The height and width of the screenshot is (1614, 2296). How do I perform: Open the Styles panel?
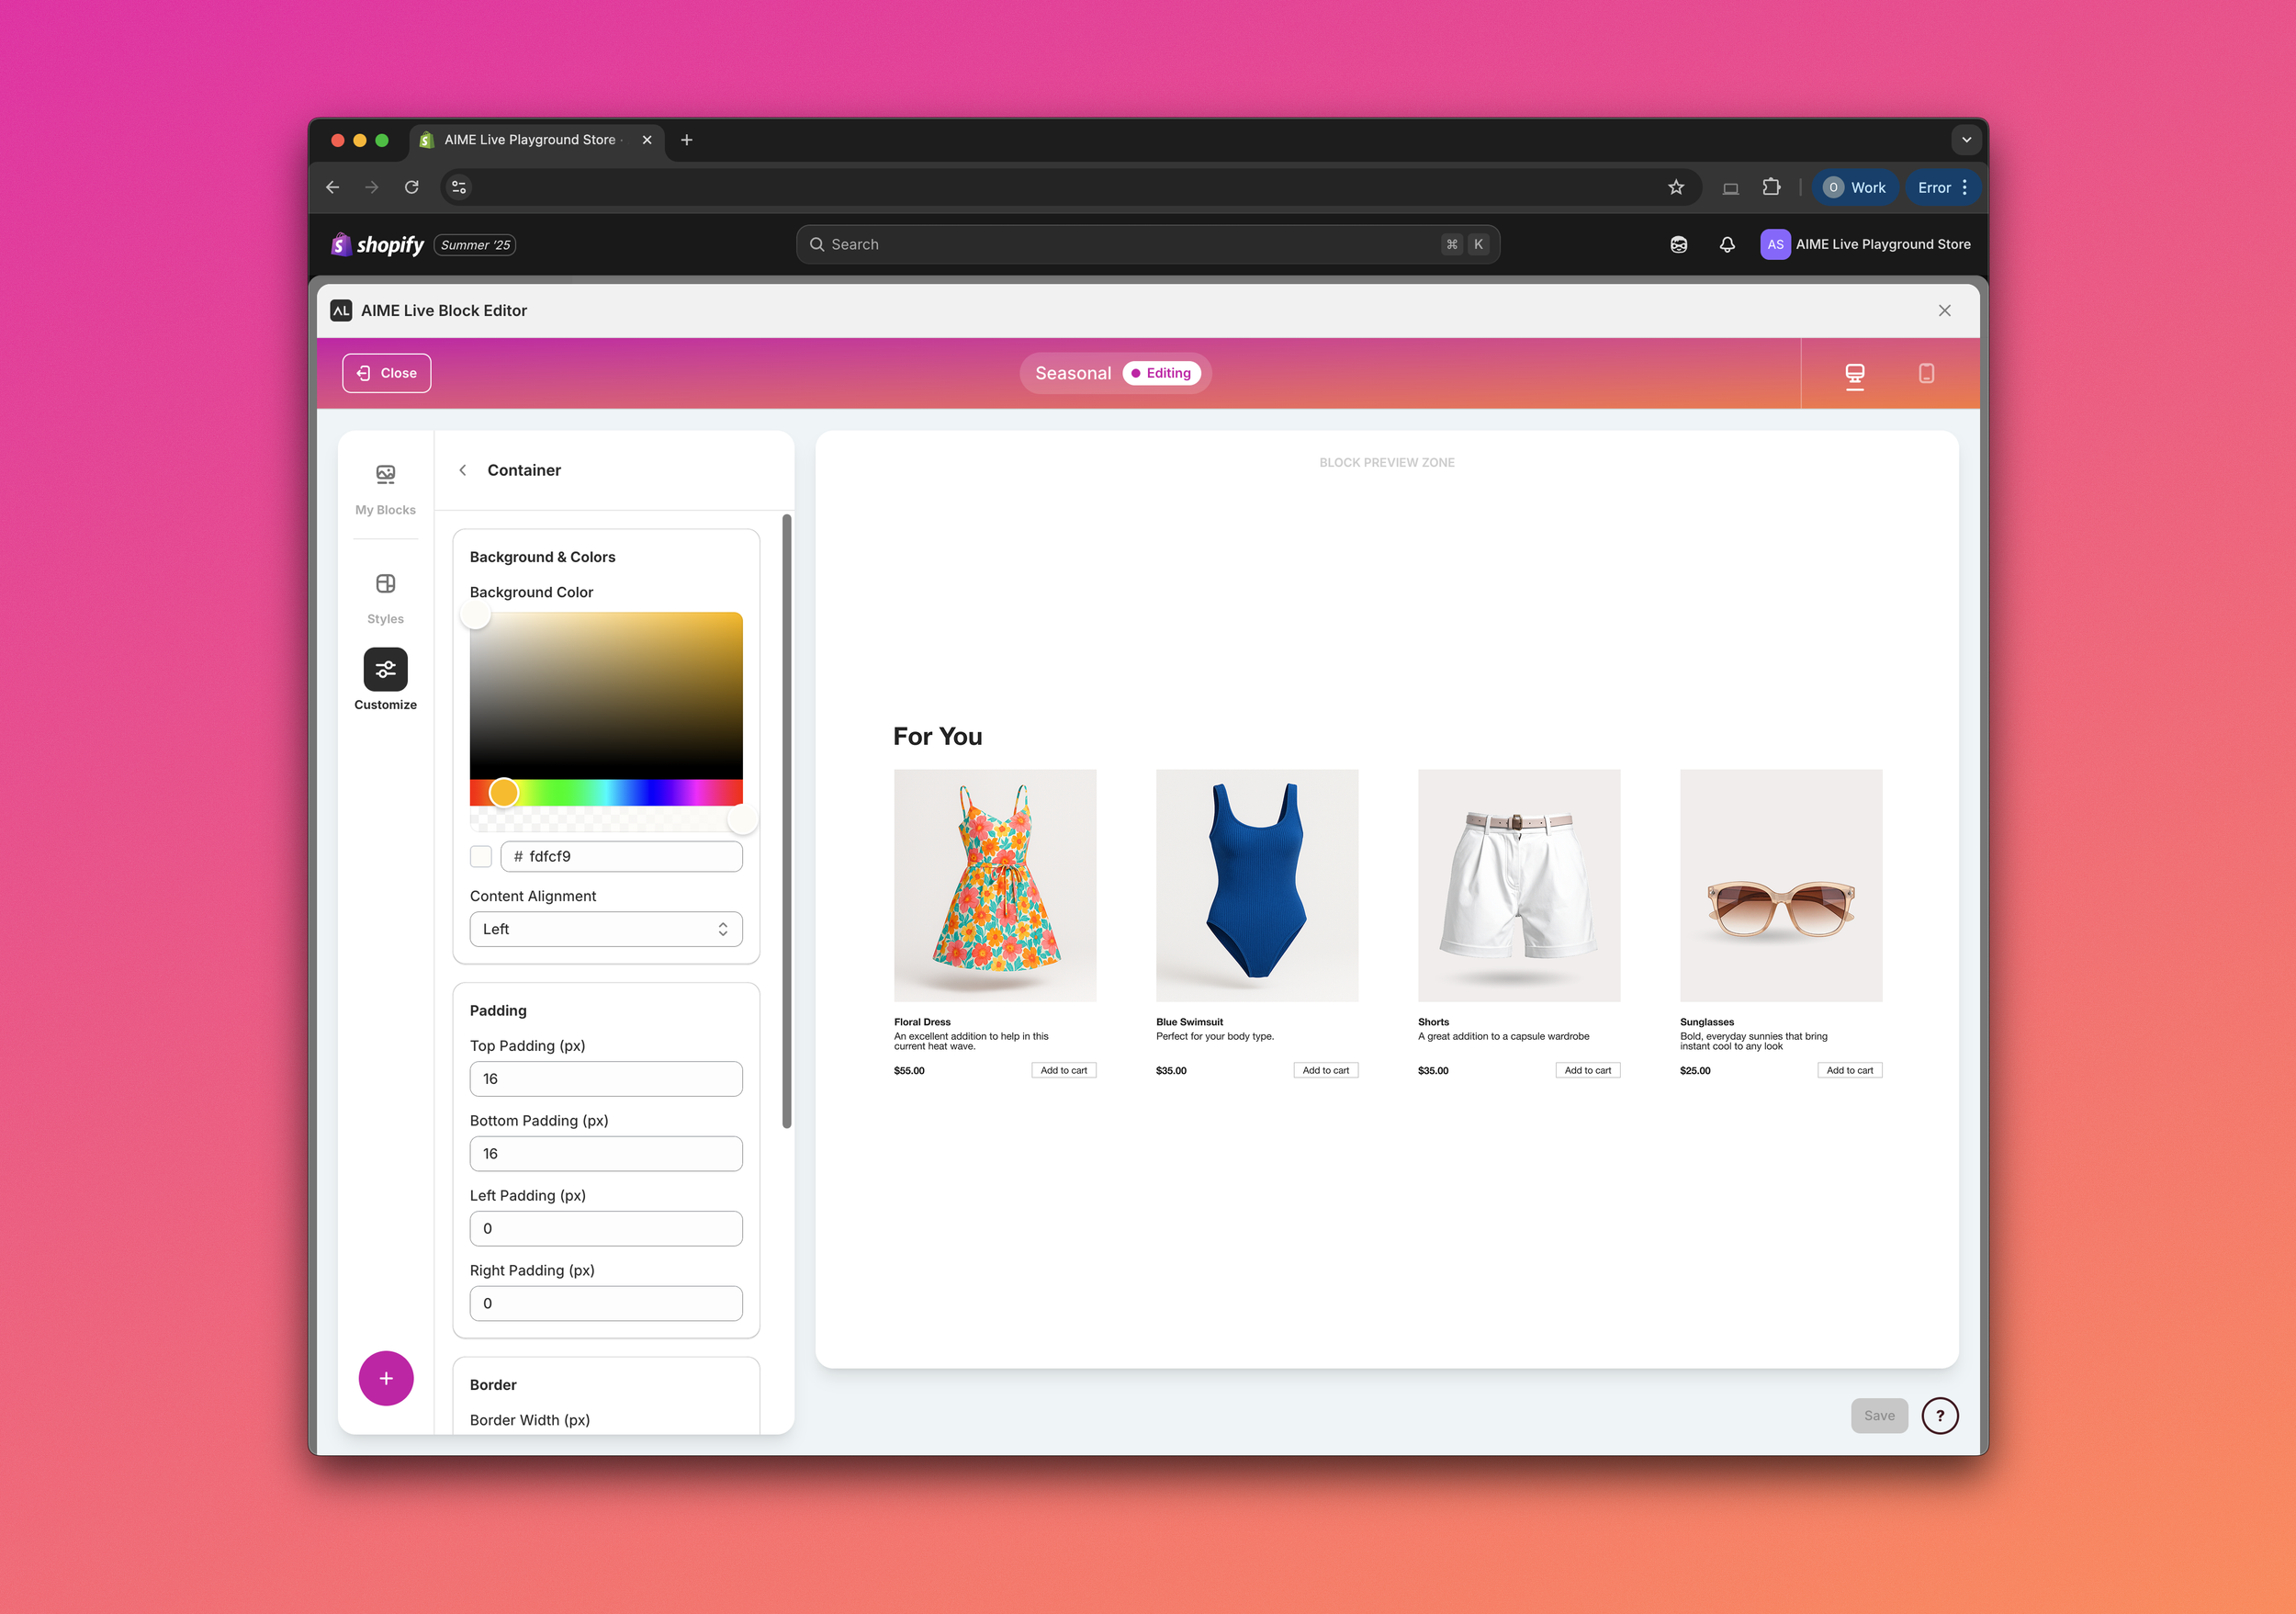coord(385,597)
